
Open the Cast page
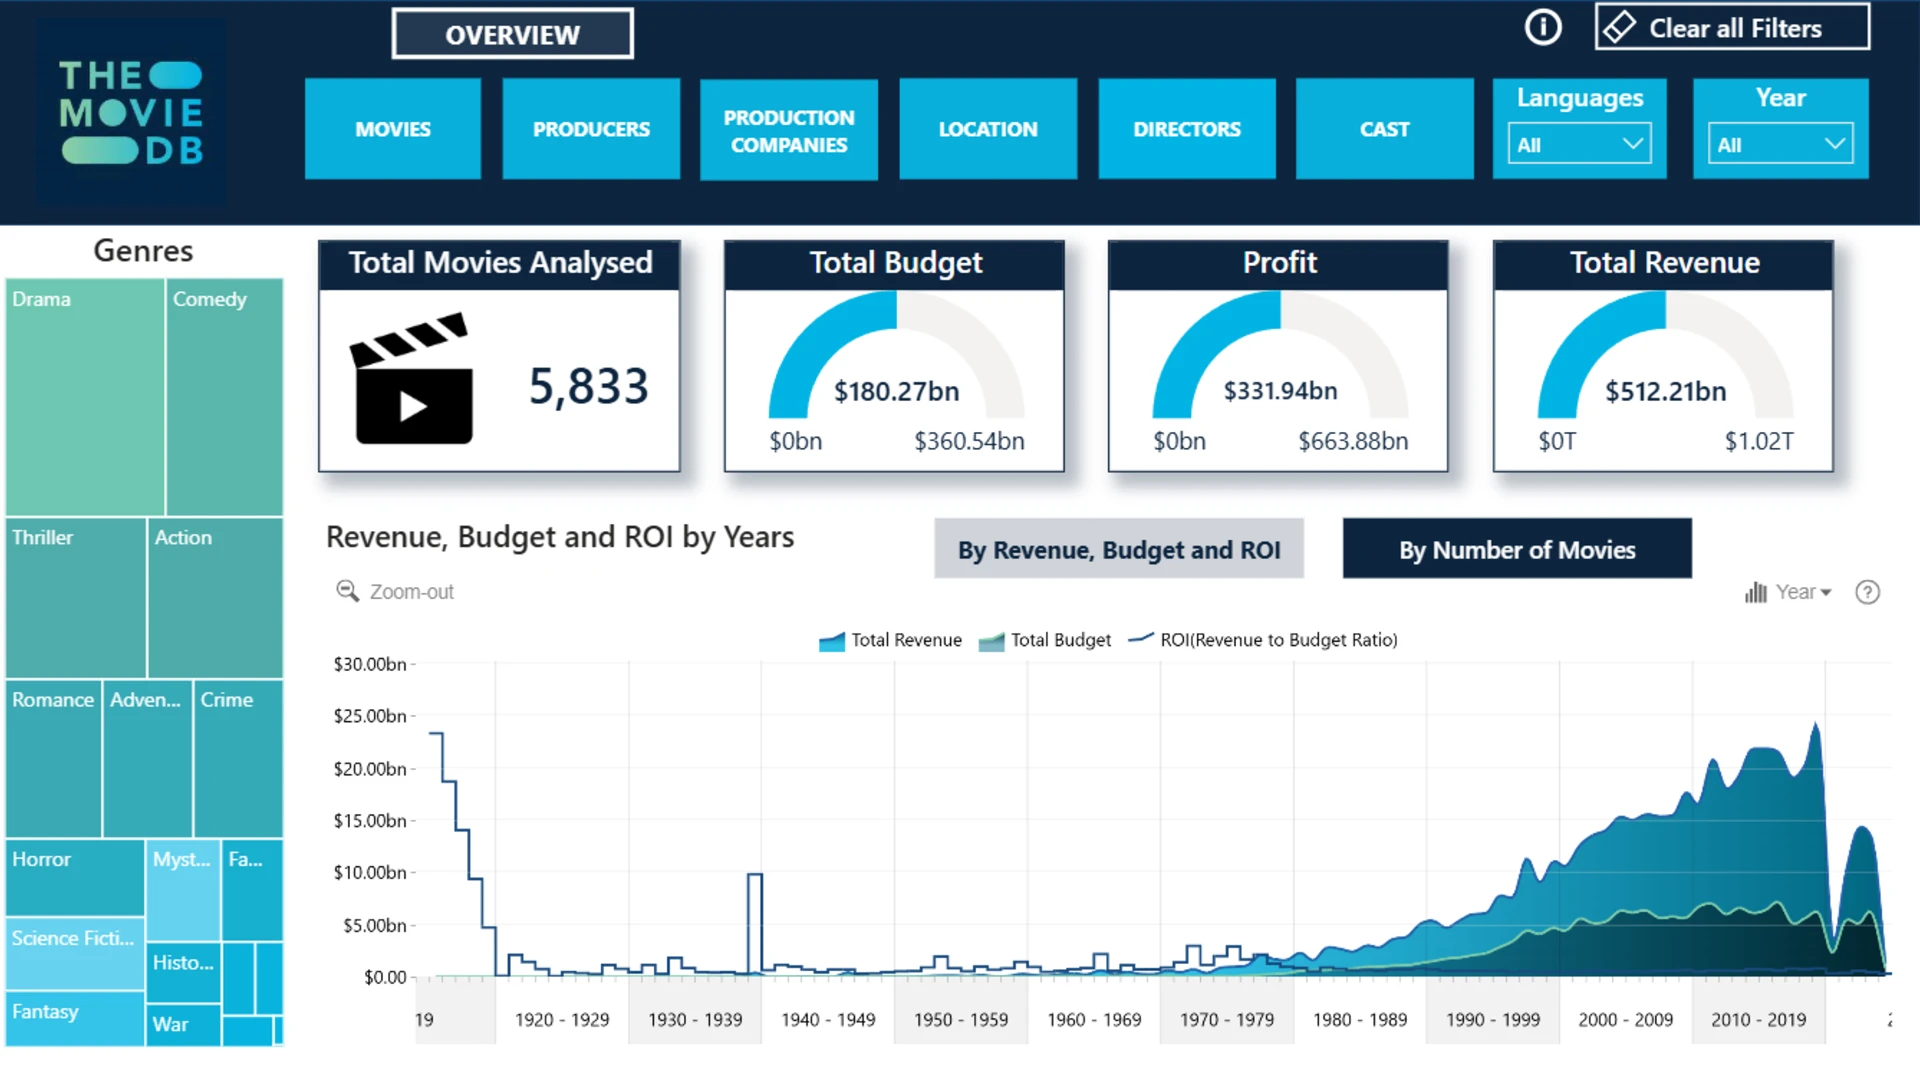(x=1385, y=129)
